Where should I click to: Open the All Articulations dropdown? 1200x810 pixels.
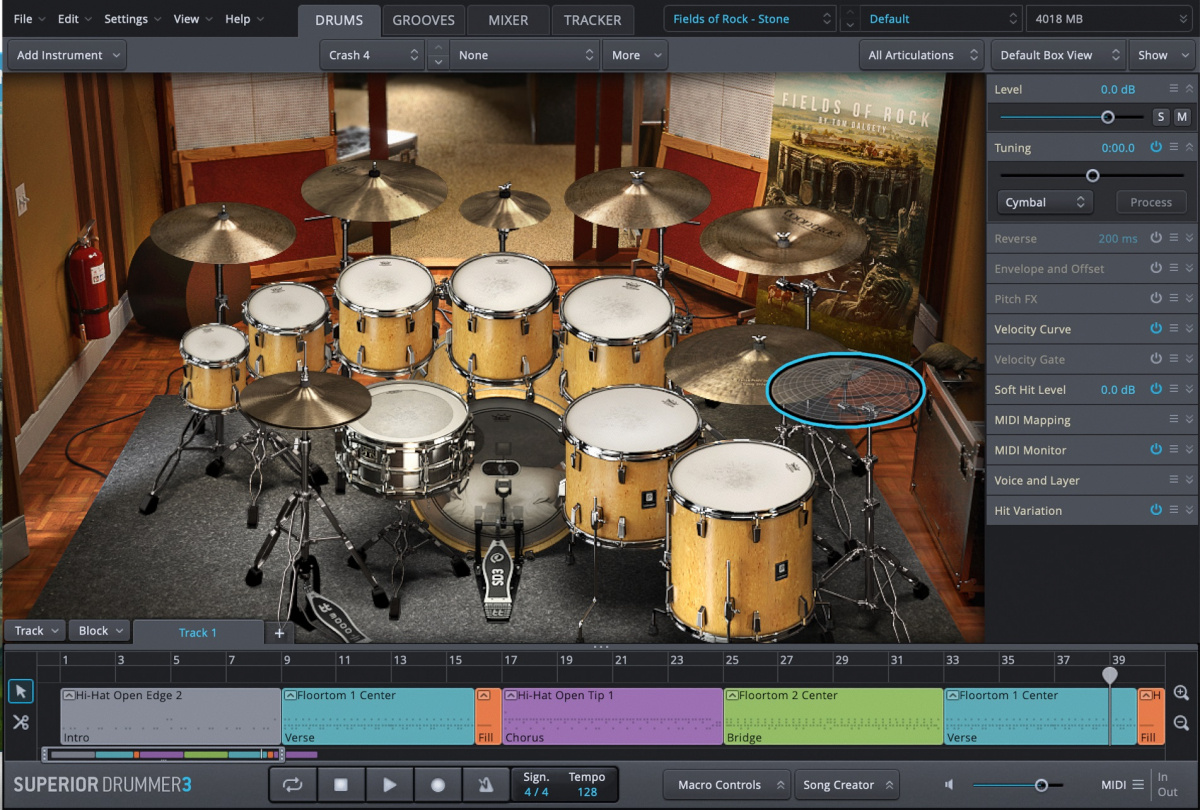point(920,54)
